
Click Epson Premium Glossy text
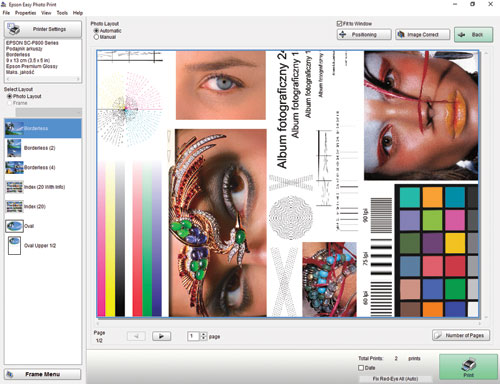tap(32, 66)
